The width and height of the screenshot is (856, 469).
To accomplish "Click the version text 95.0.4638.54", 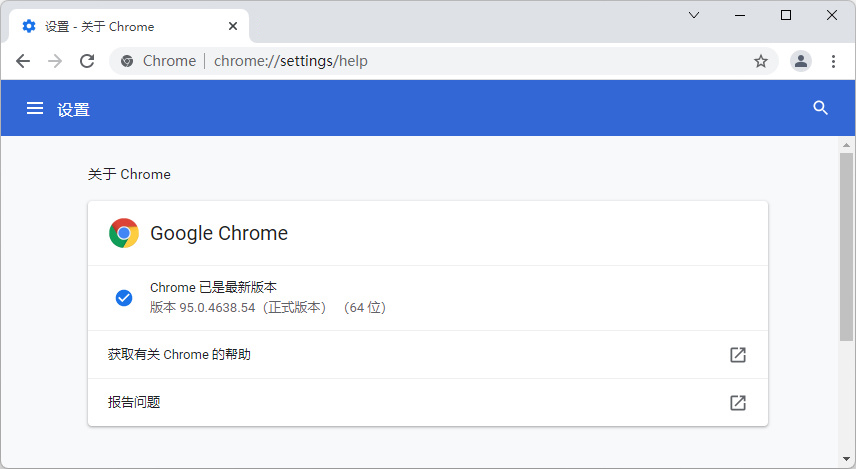I will (217, 308).
